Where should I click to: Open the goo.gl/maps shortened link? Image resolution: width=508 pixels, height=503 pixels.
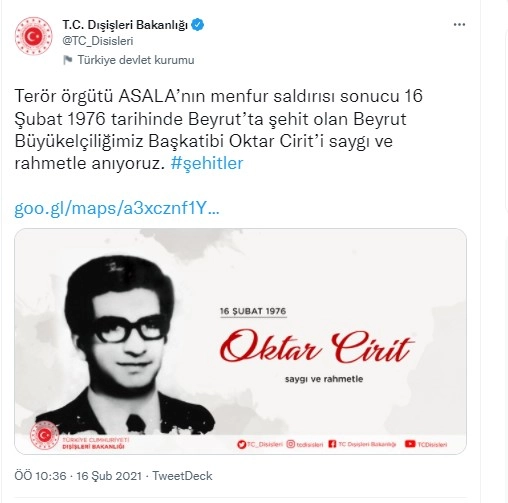point(117,209)
